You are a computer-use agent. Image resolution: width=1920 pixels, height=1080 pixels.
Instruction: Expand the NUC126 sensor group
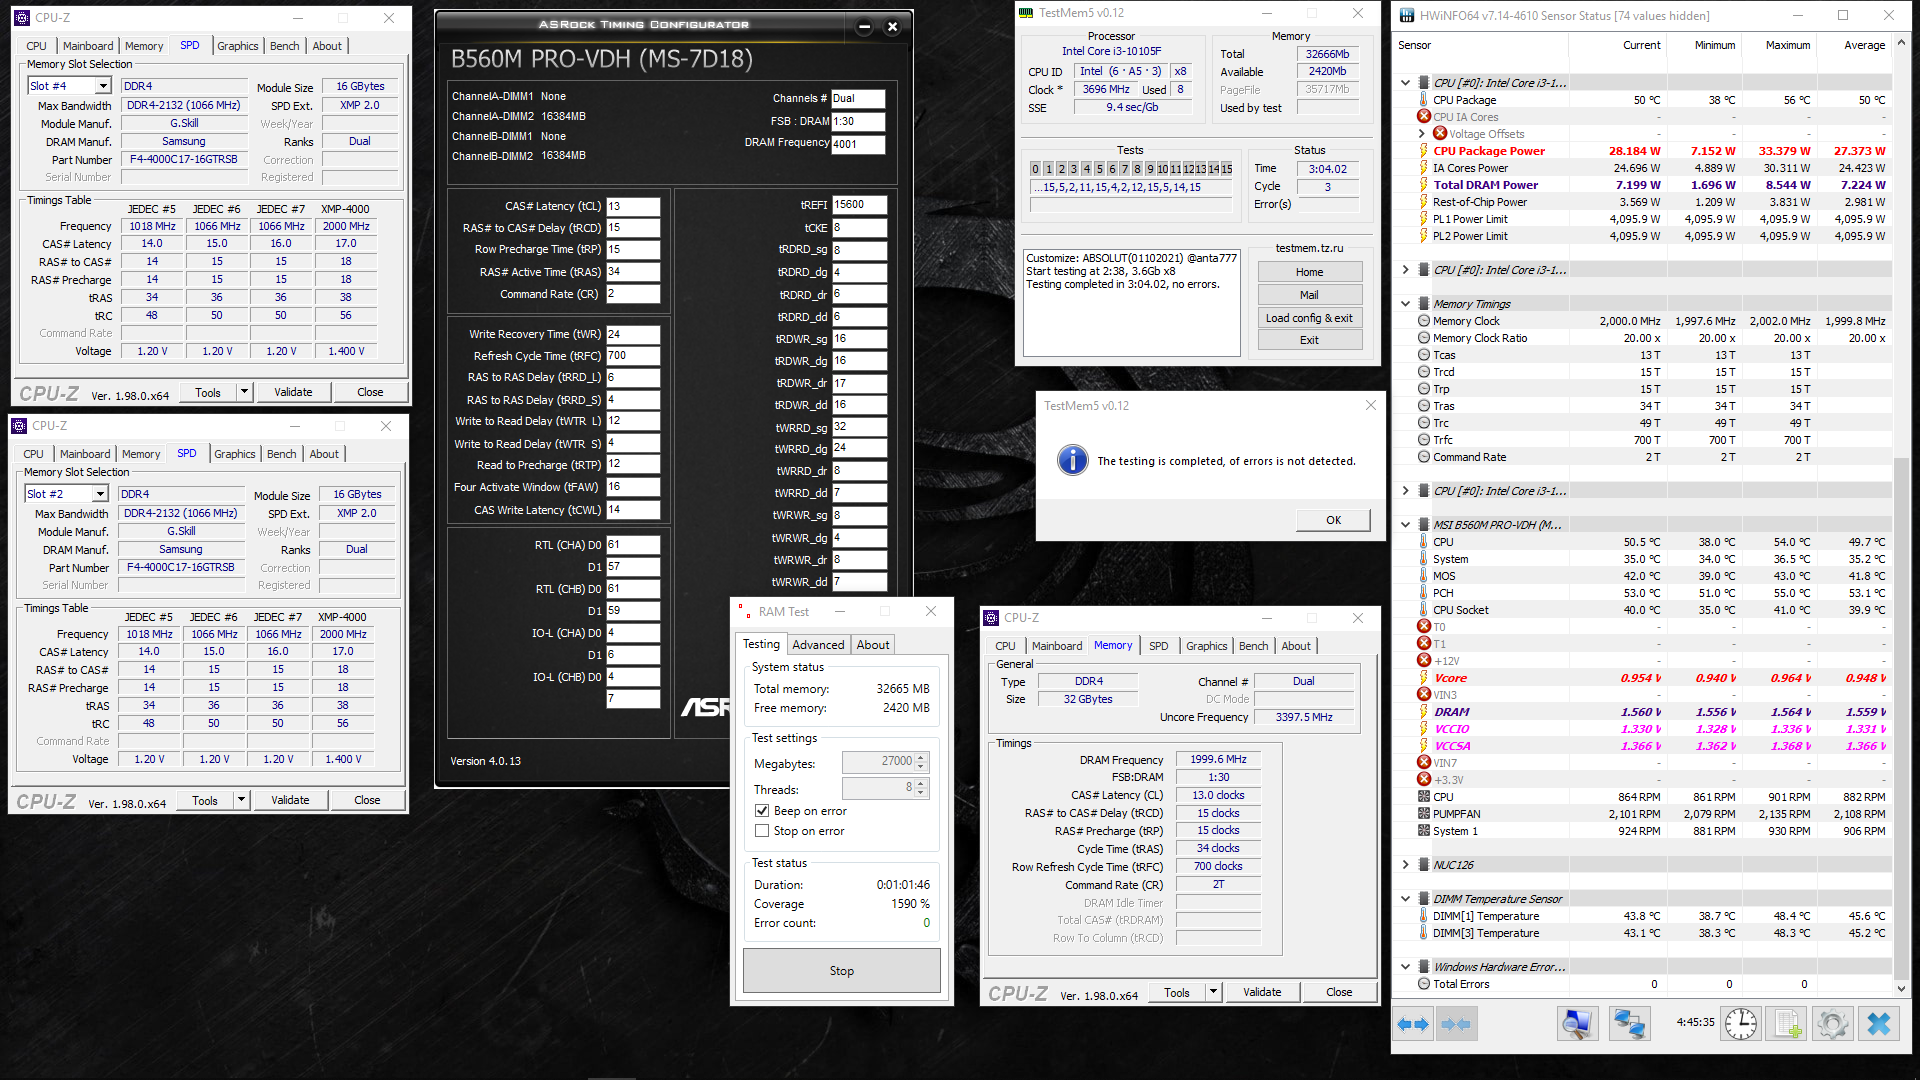1405,865
